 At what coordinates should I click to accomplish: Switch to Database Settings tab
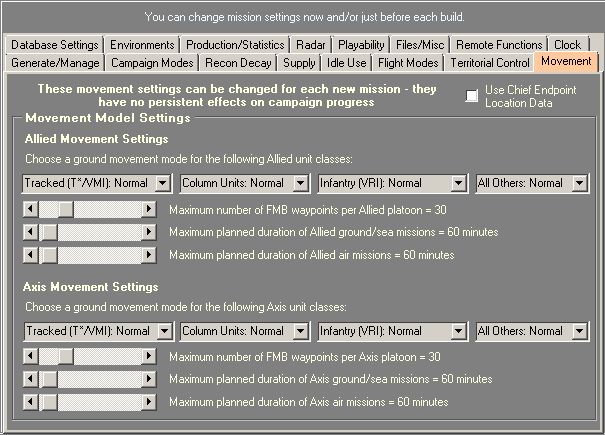tap(55, 45)
